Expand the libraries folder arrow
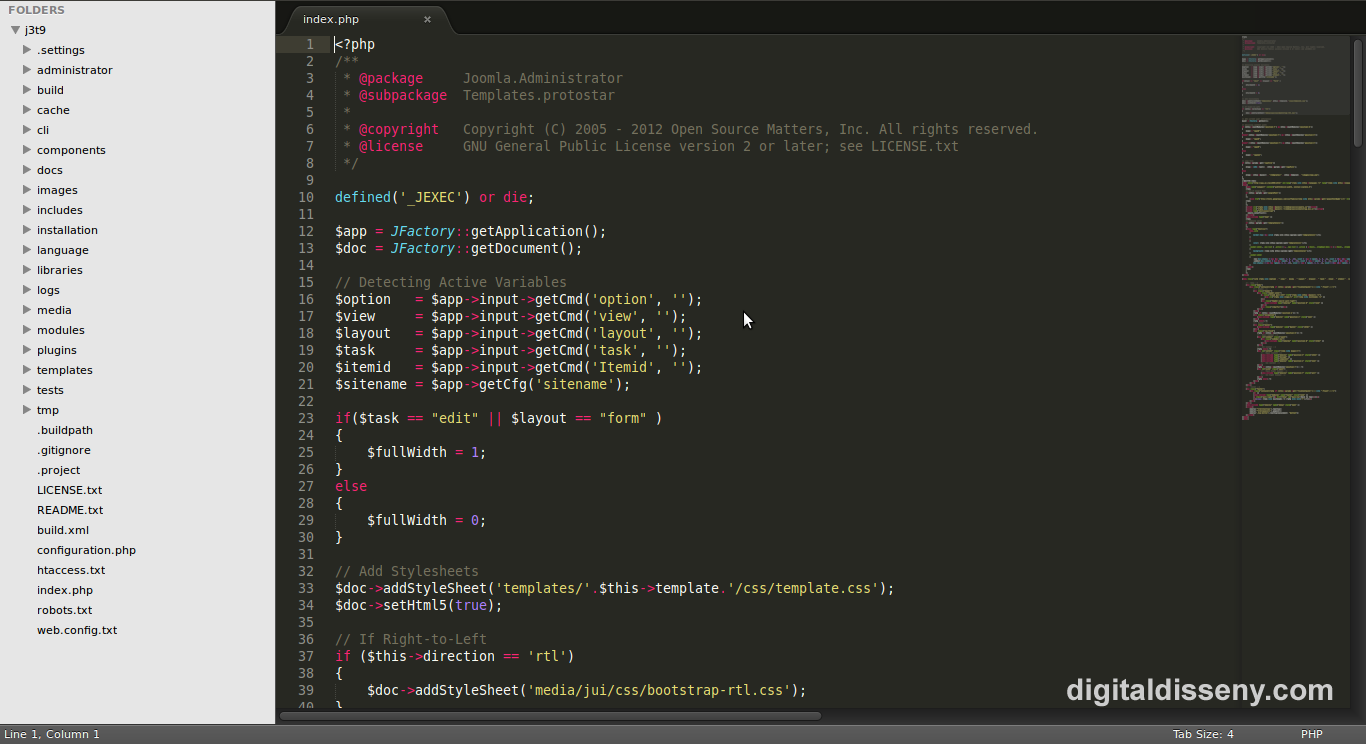This screenshot has height=744, width=1366. coord(27,270)
